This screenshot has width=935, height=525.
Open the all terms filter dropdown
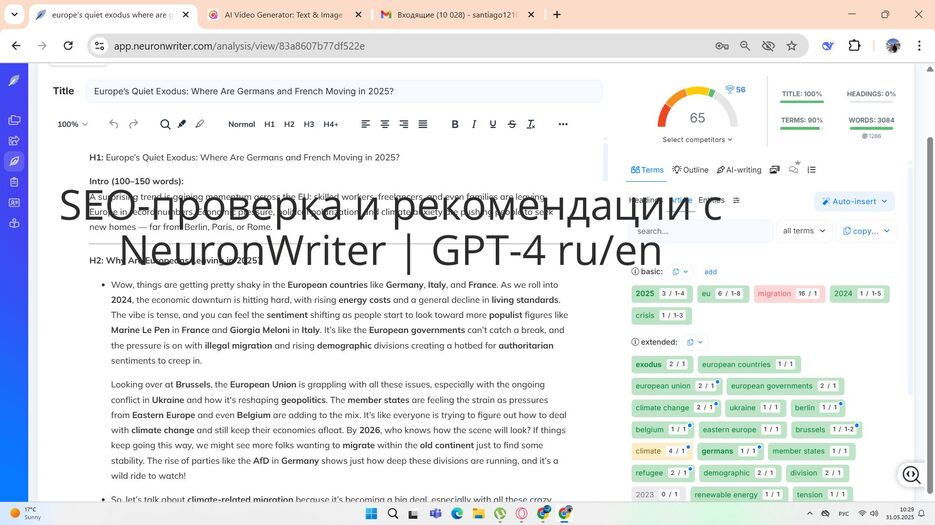tap(804, 231)
